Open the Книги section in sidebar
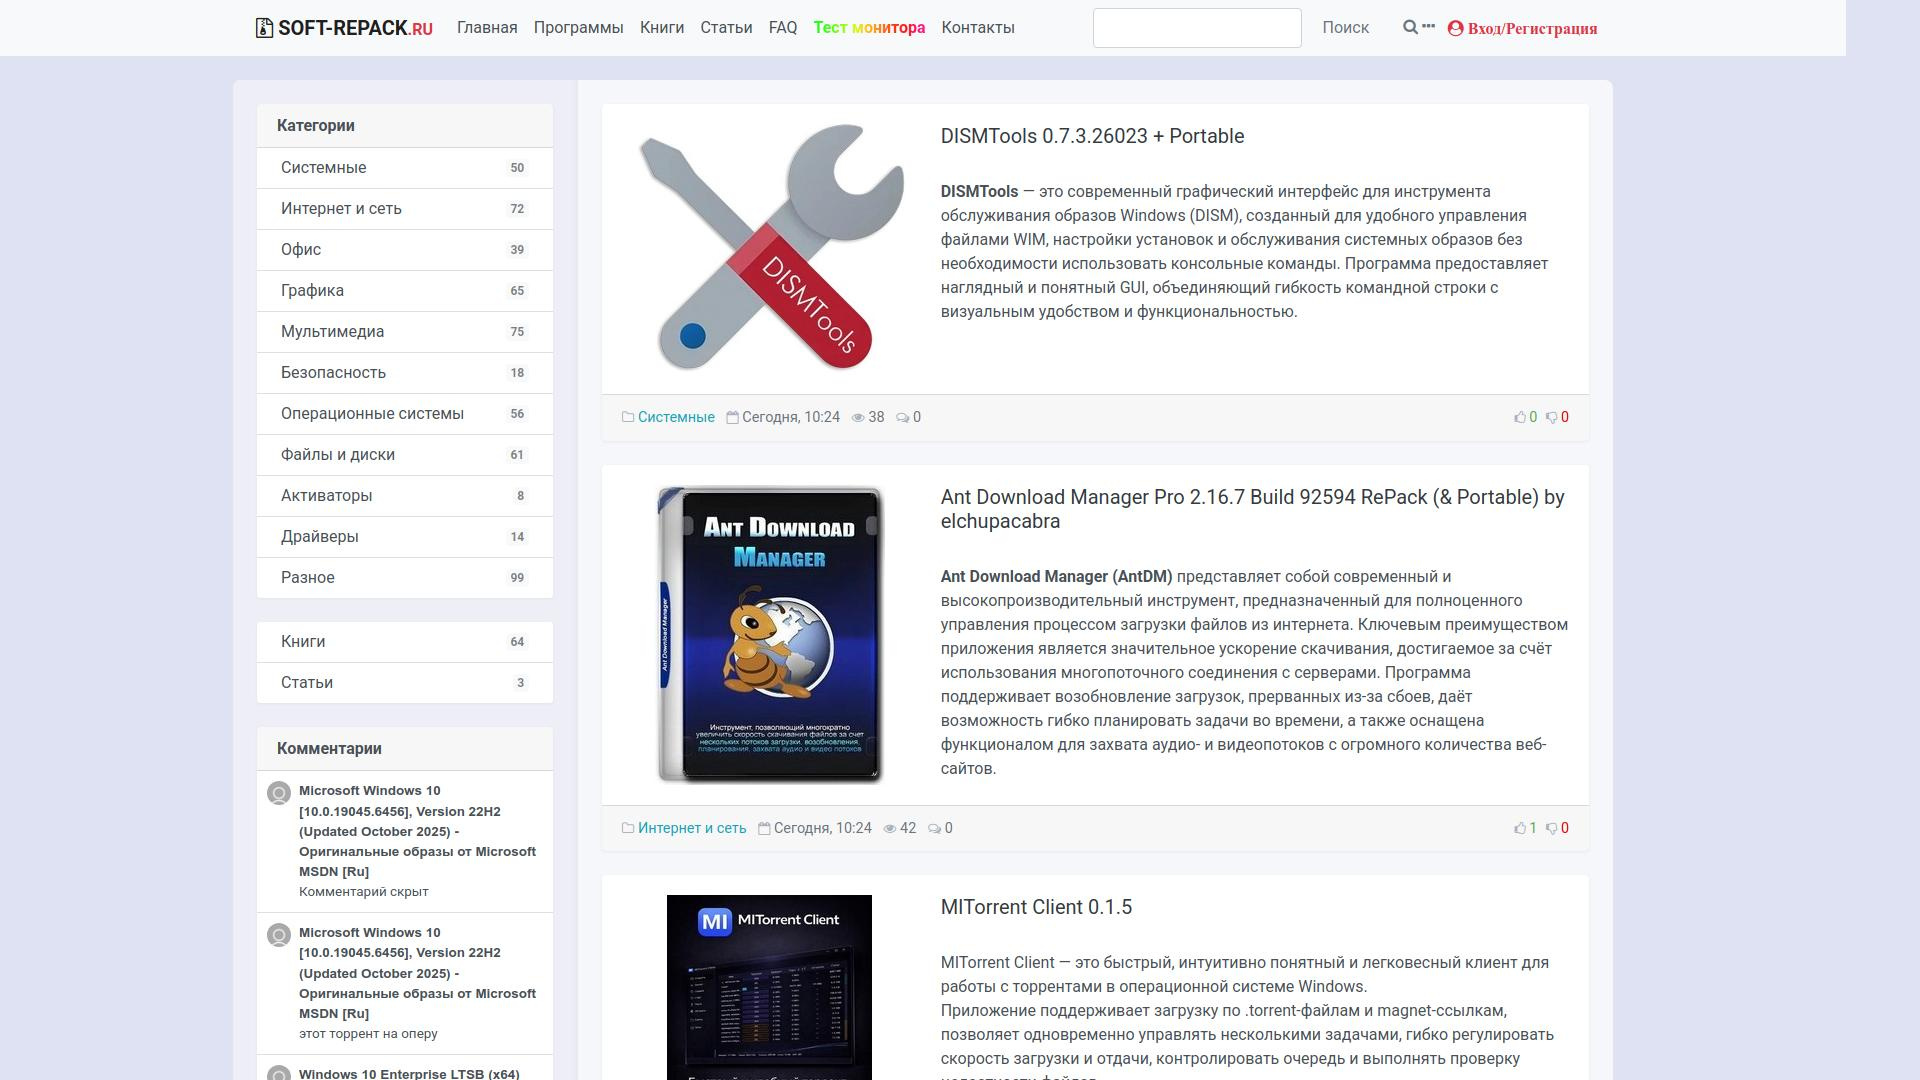Screen dimensions: 1920x1080 point(303,641)
